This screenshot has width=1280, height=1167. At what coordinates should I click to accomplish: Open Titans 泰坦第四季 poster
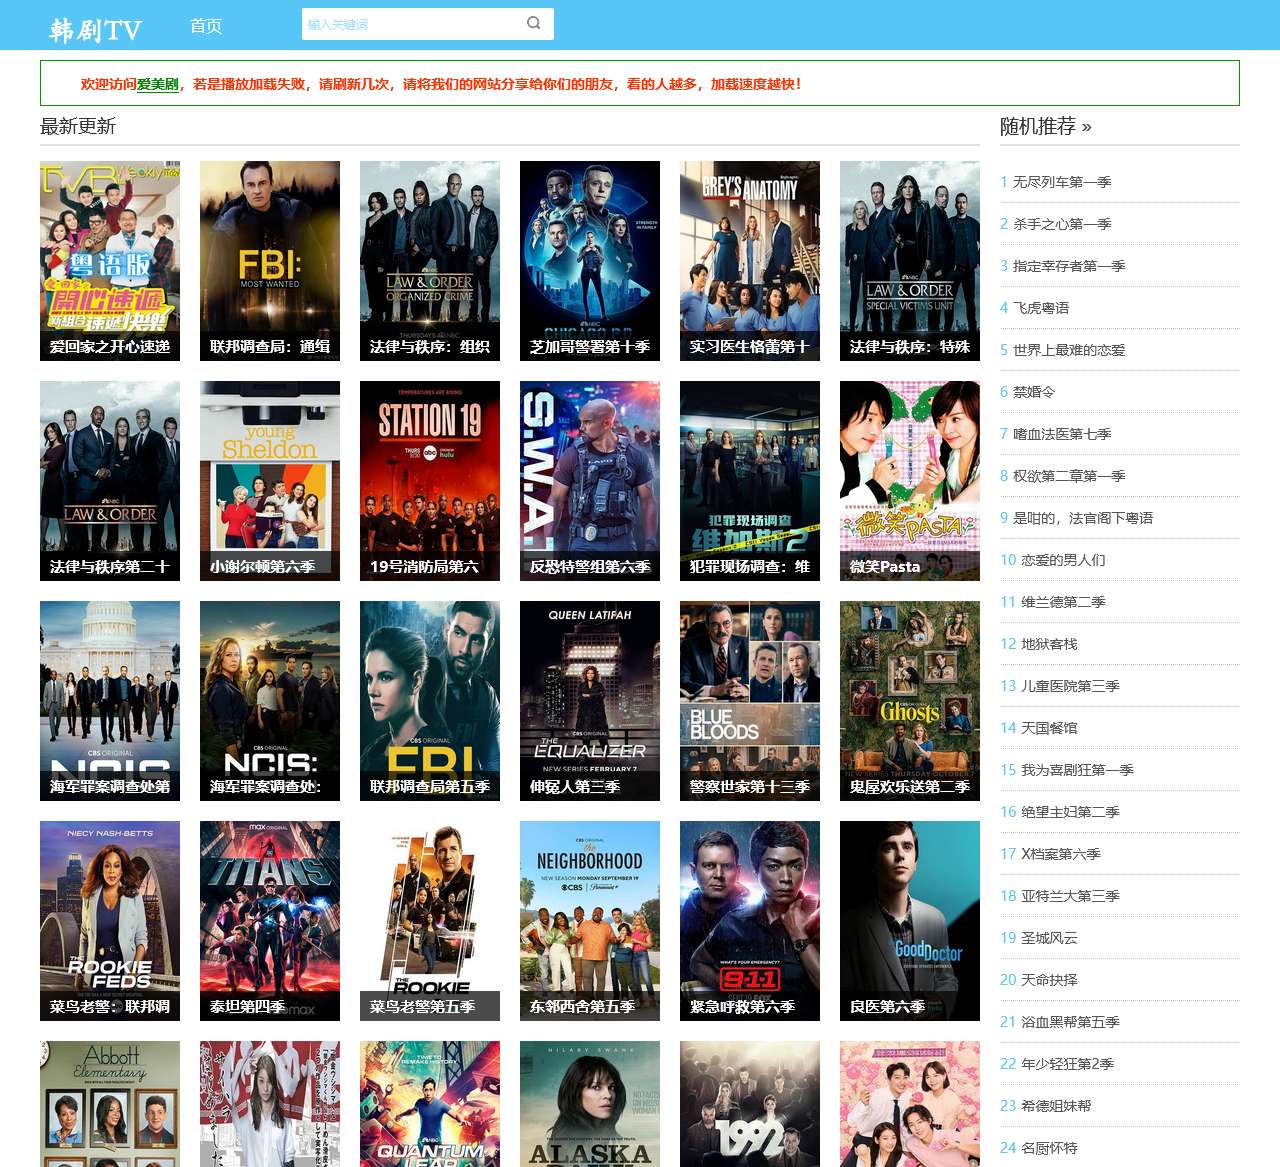click(270, 921)
